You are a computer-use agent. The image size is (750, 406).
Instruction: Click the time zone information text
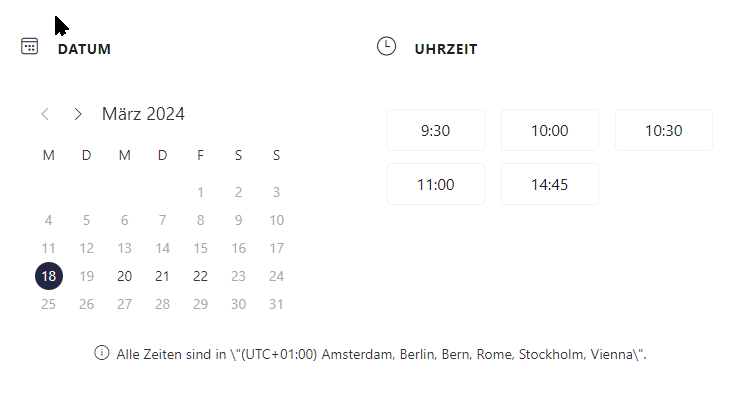(x=382, y=354)
